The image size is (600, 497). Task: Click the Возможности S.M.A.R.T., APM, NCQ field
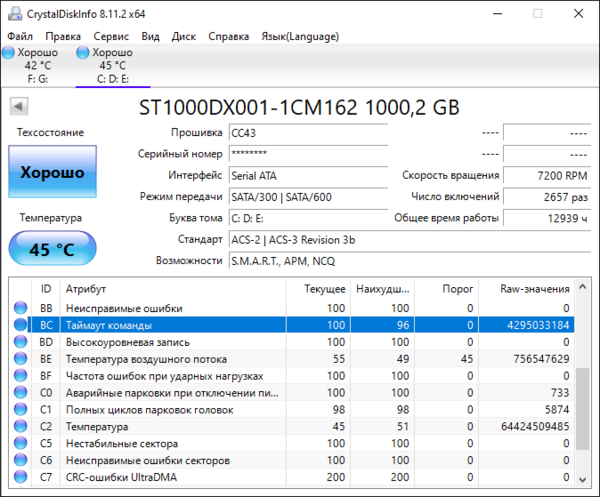[410, 261]
